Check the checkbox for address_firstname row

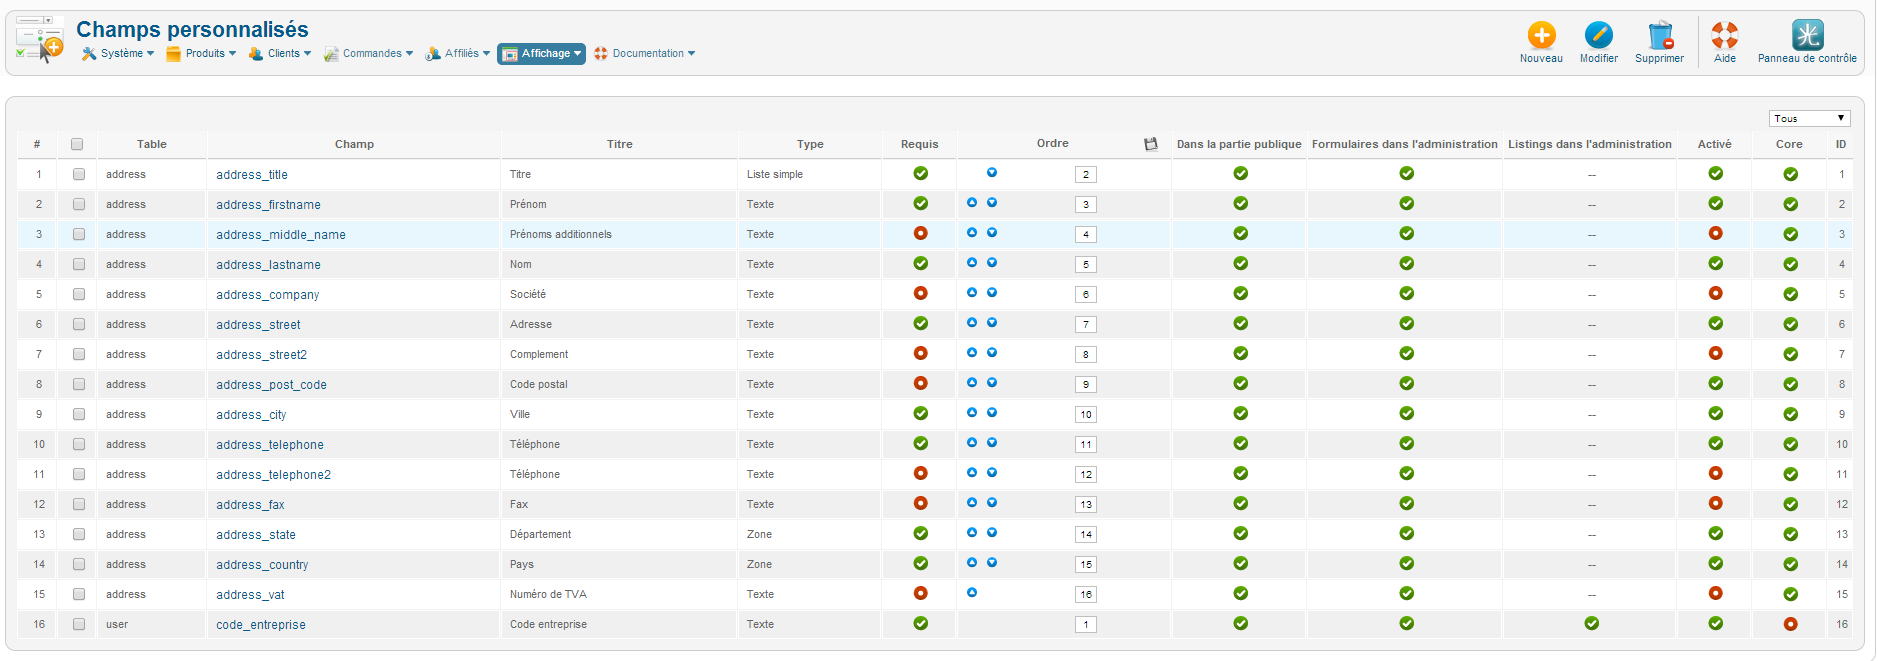(79, 204)
